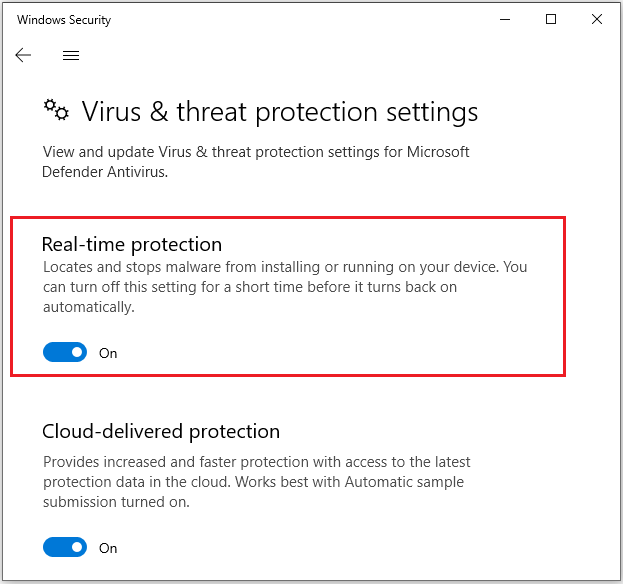Click the Real-time protection description starting with Locates

284,268
